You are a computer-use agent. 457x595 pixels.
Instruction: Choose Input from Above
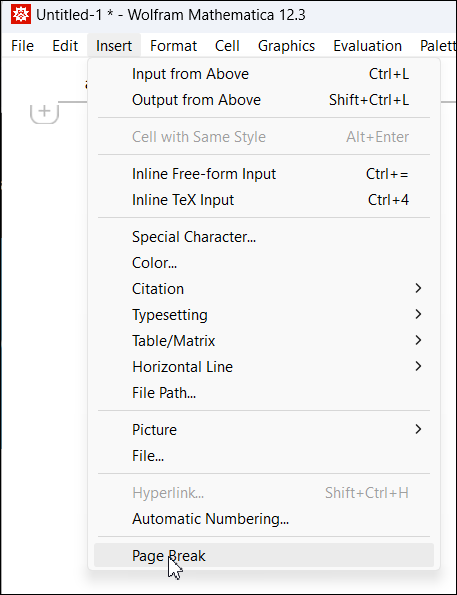click(x=264, y=74)
